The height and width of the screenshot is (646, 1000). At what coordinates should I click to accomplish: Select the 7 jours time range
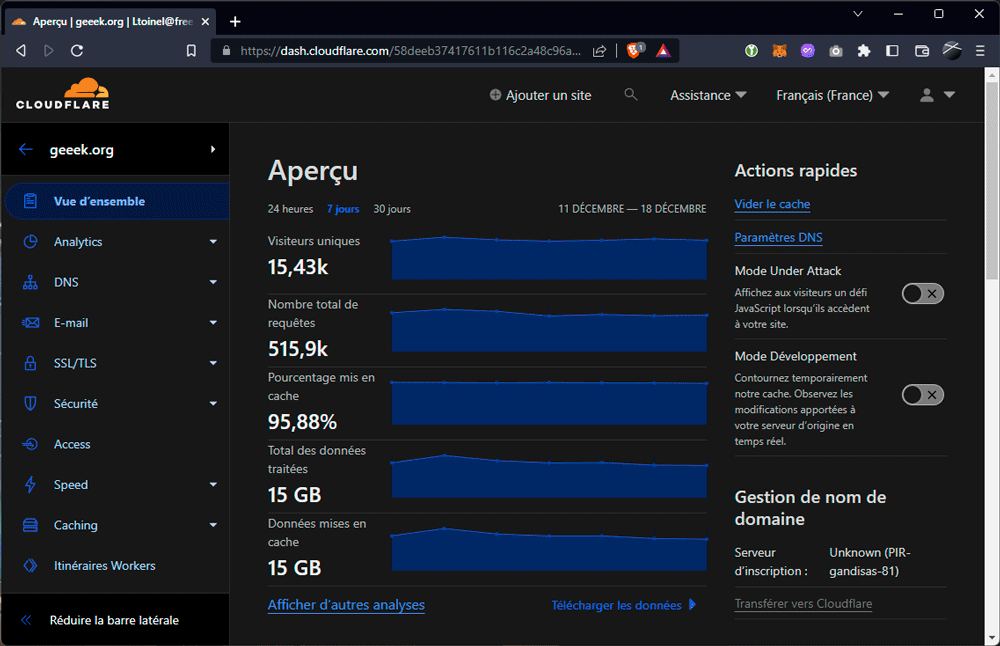point(343,209)
